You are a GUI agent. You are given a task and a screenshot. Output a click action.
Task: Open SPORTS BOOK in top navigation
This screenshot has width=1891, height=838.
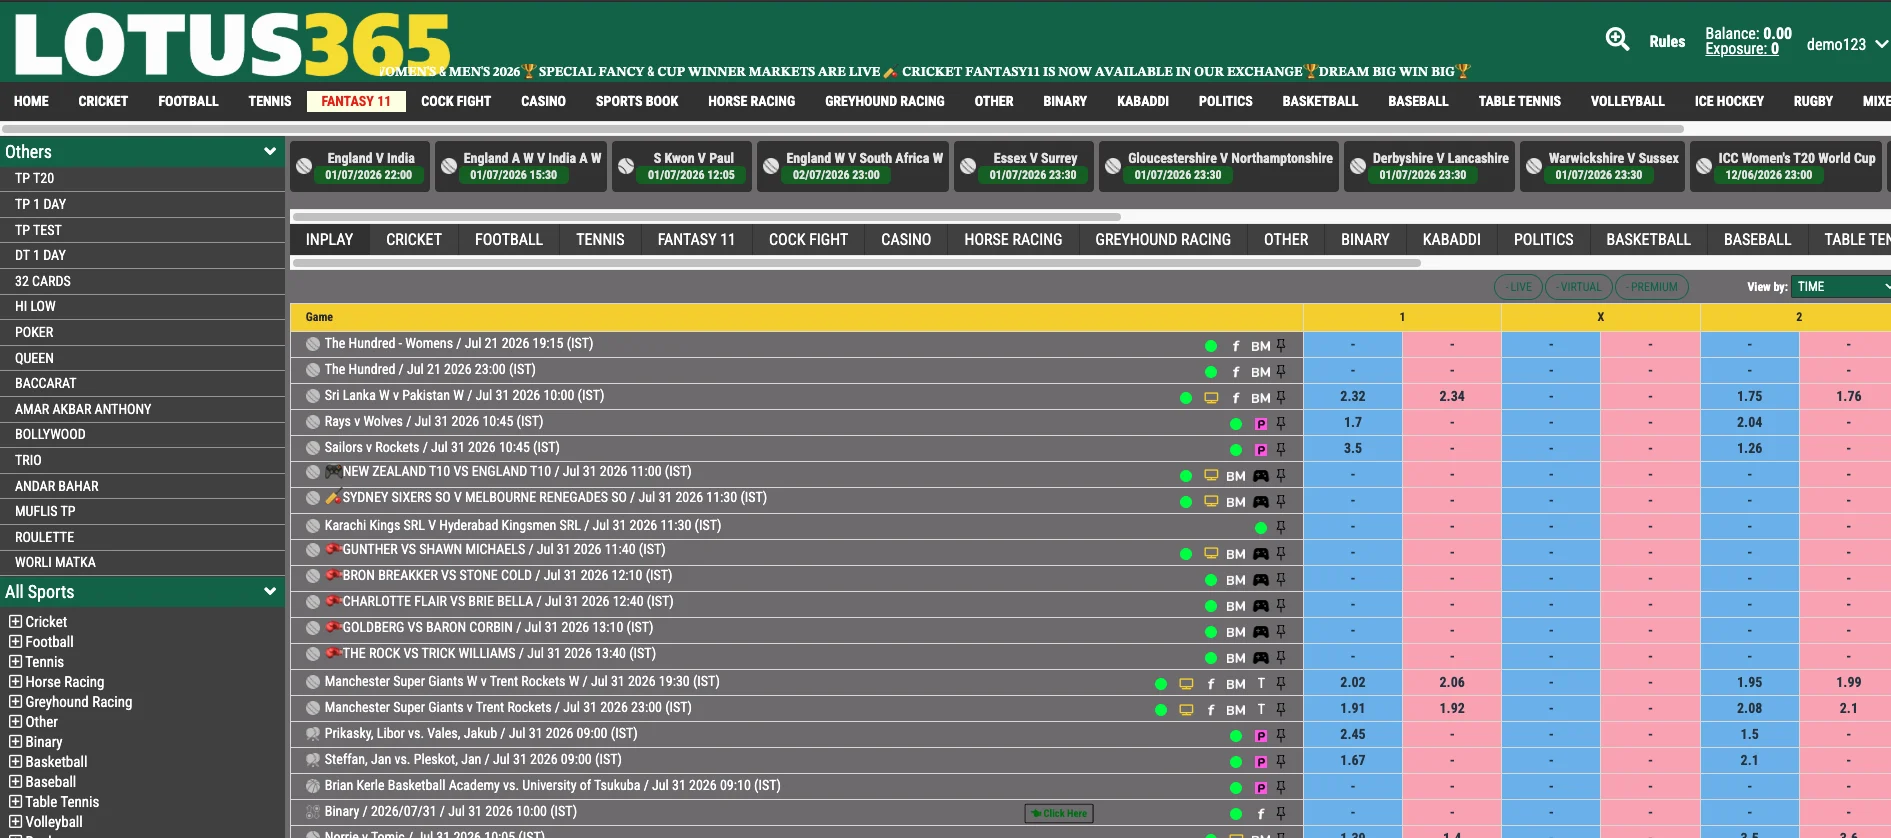tap(637, 101)
